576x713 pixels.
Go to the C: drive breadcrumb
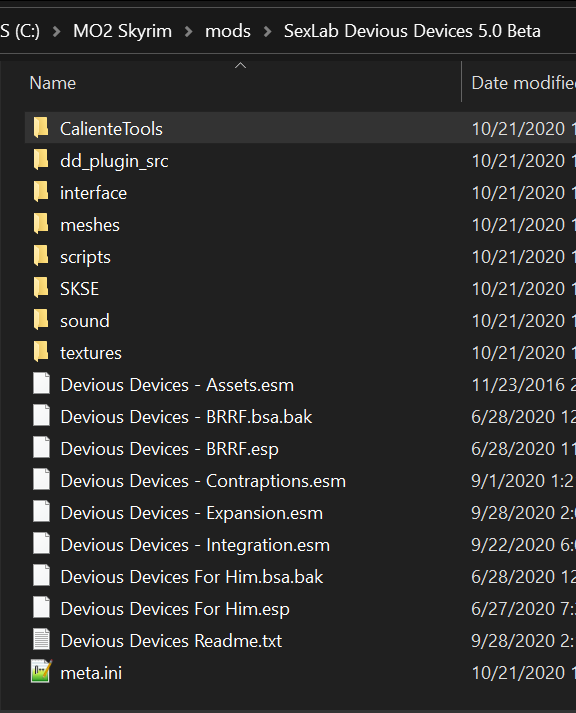20,31
